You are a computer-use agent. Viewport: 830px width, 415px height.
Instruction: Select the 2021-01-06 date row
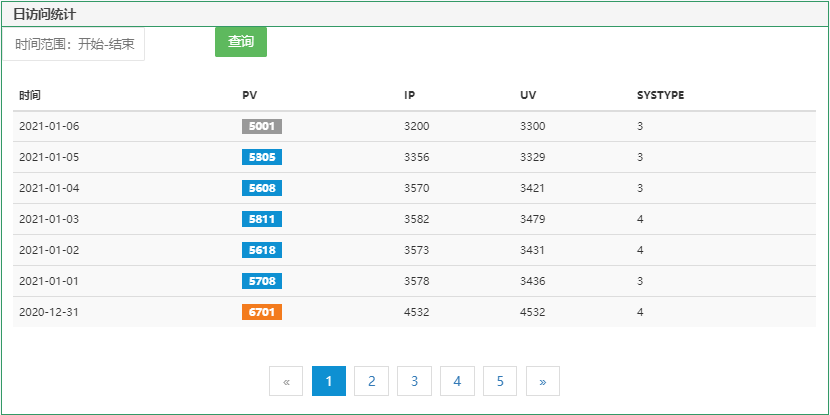click(x=49, y=126)
